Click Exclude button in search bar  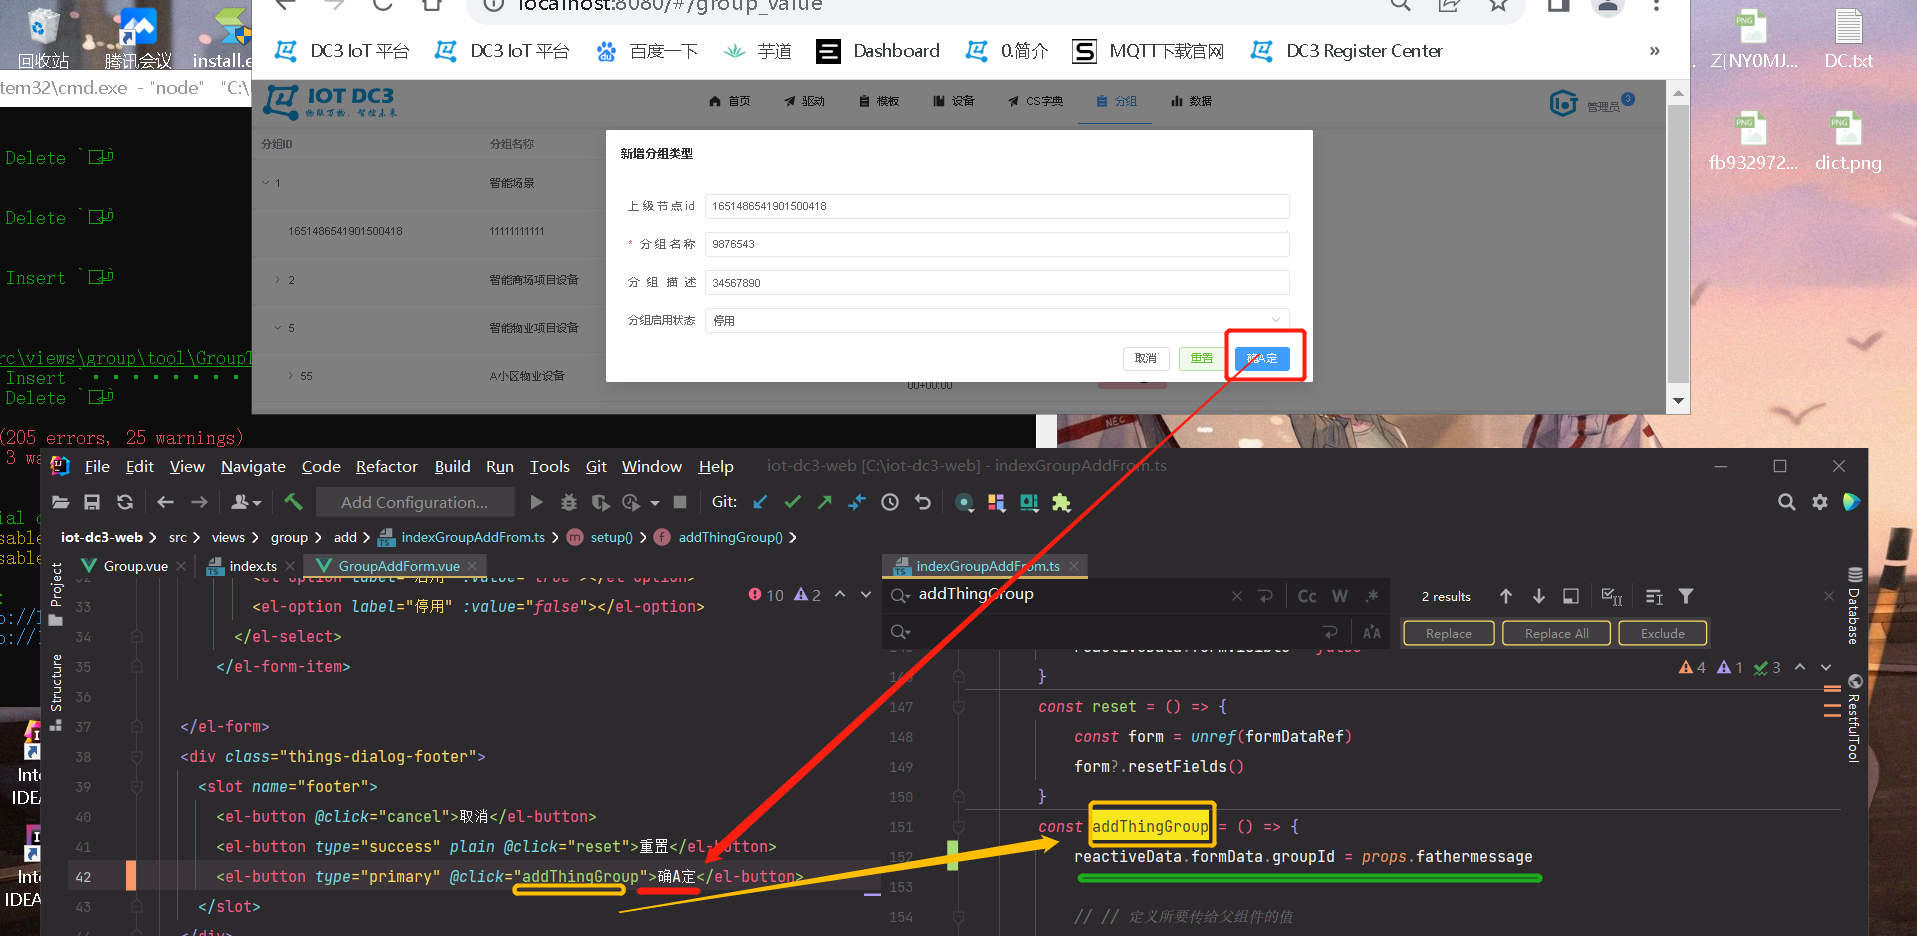pyautogui.click(x=1662, y=633)
